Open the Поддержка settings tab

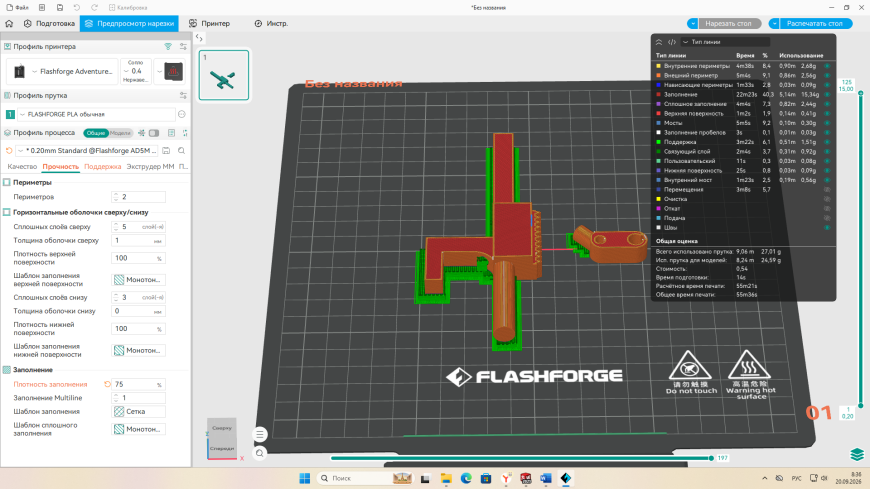pyautogui.click(x=103, y=167)
